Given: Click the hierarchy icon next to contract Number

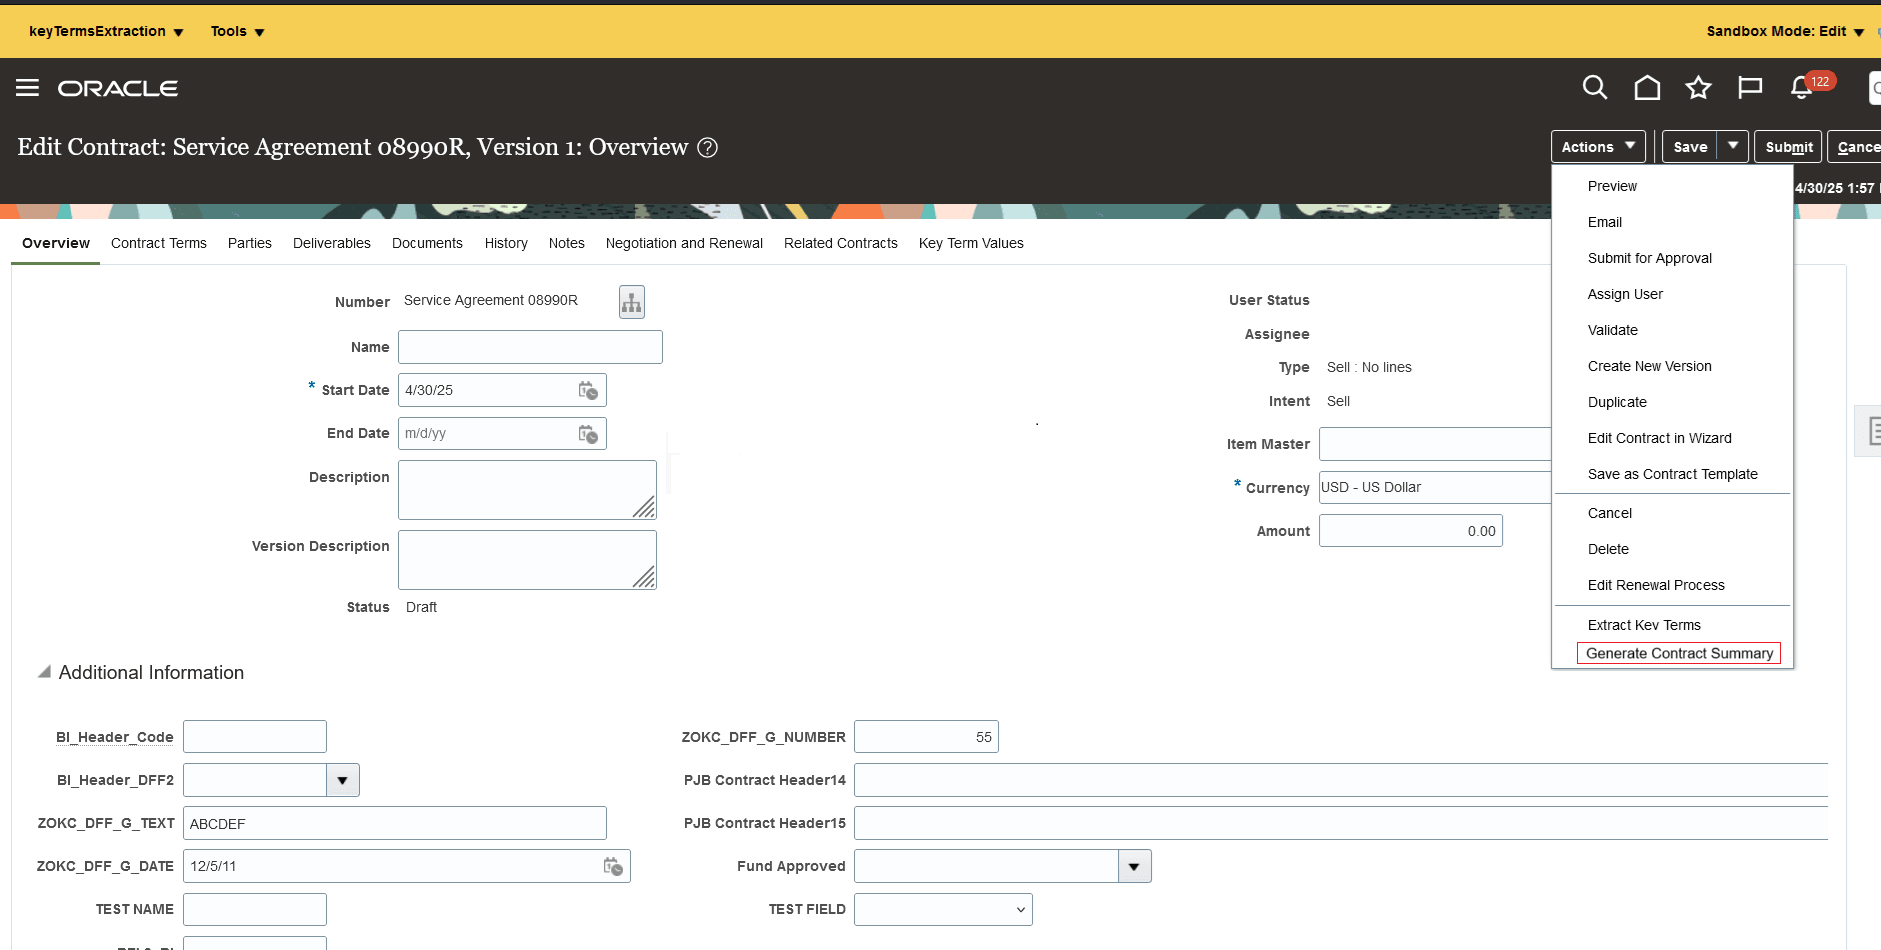Looking at the screenshot, I should 631,301.
